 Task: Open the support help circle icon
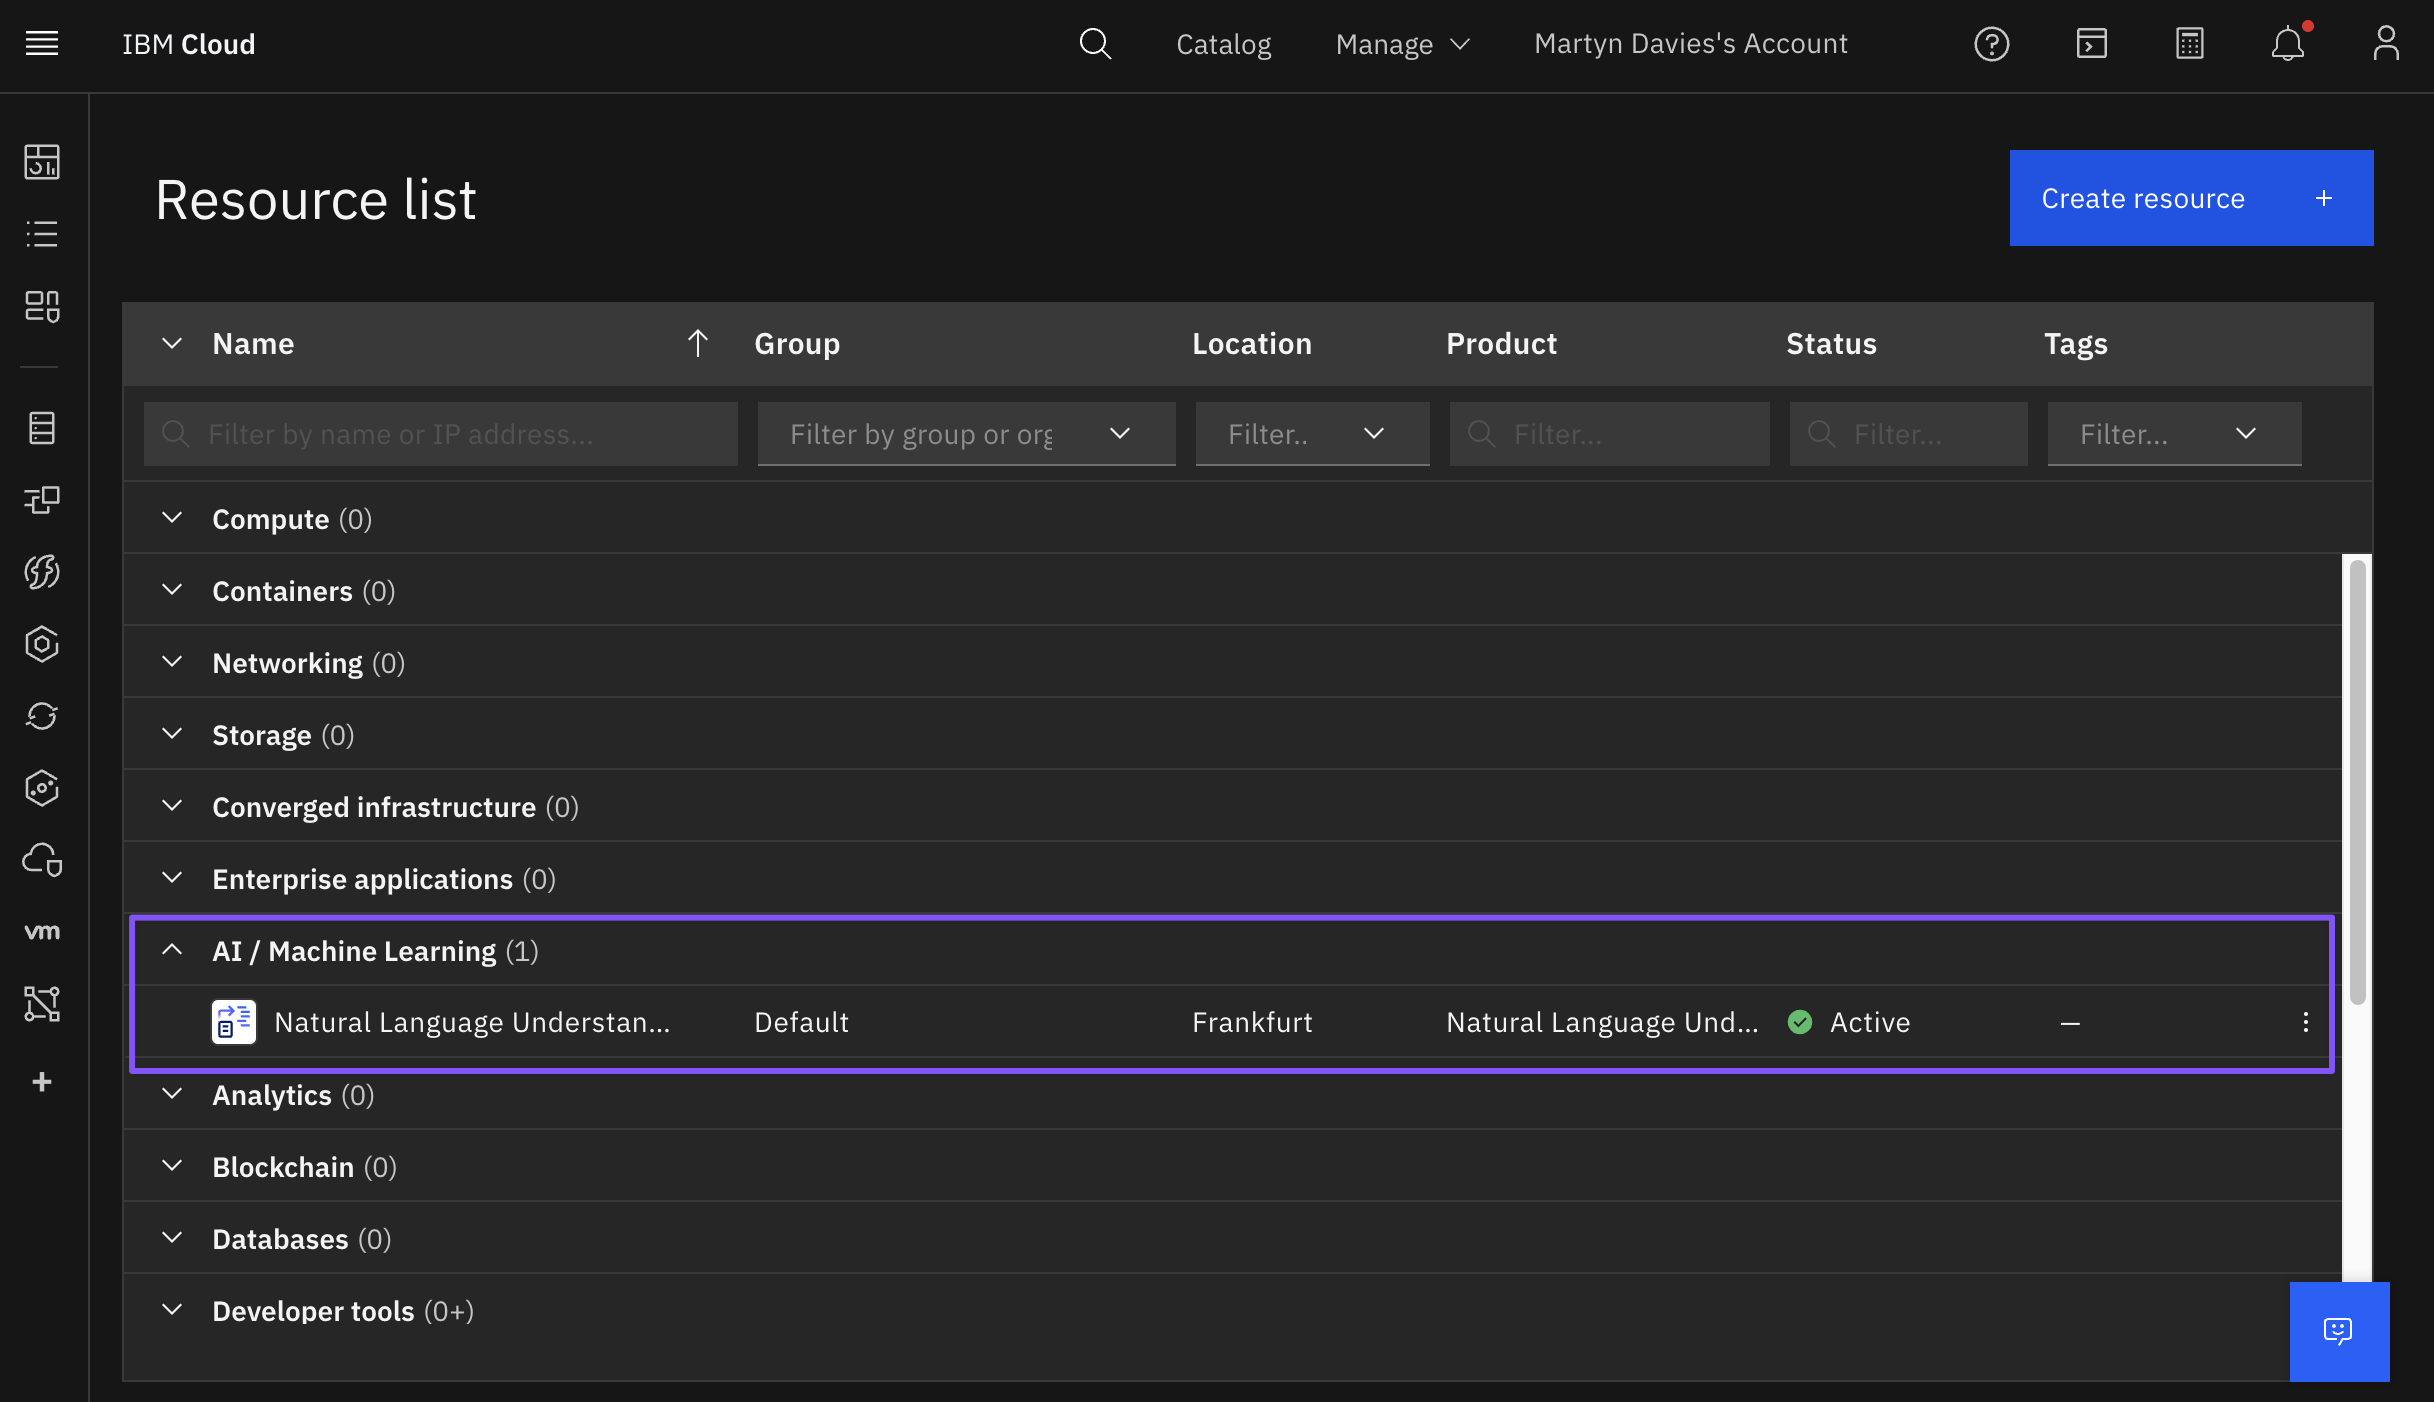click(1991, 43)
